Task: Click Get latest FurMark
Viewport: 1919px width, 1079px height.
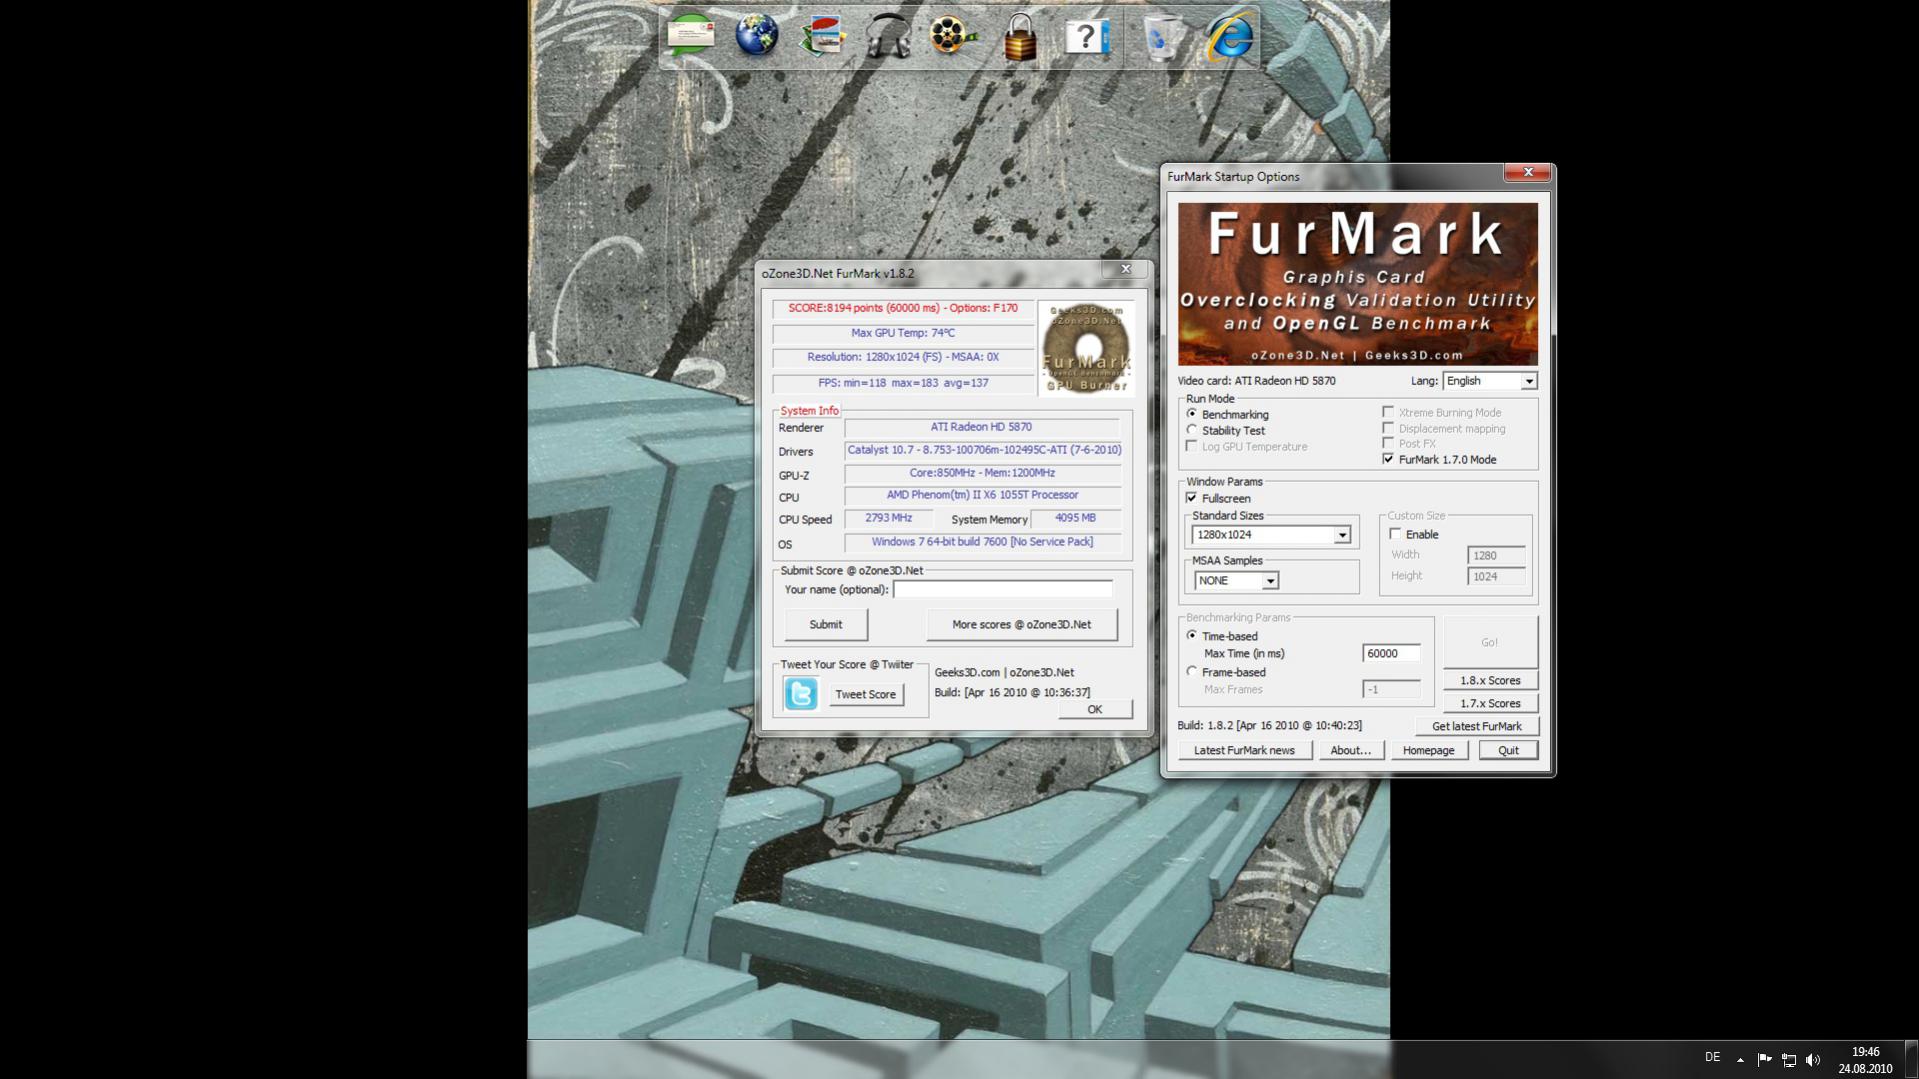Action: [1476, 726]
